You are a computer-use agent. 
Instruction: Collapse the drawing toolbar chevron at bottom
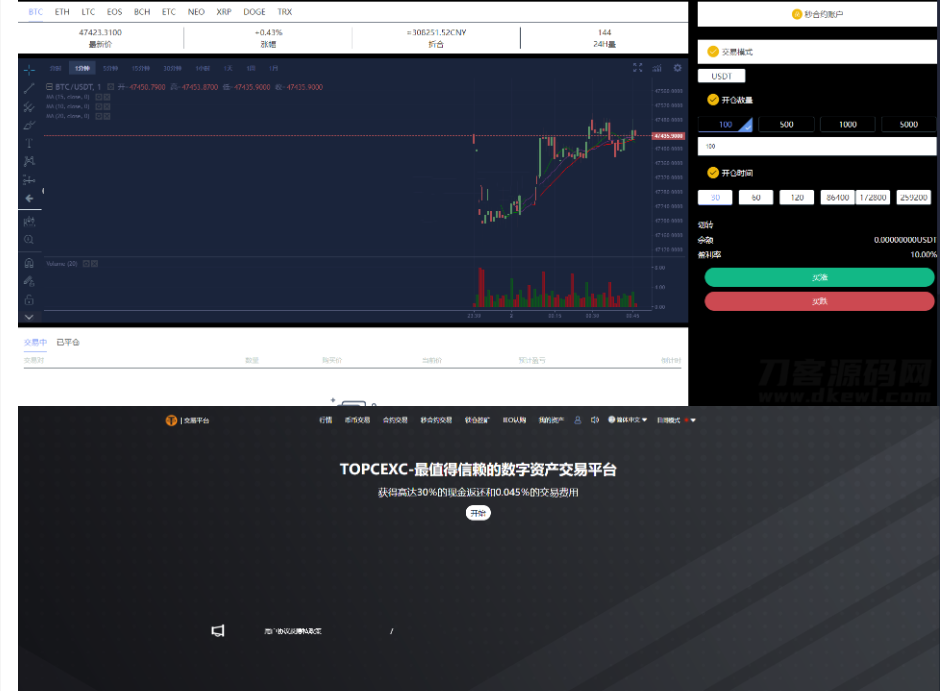coord(29,317)
